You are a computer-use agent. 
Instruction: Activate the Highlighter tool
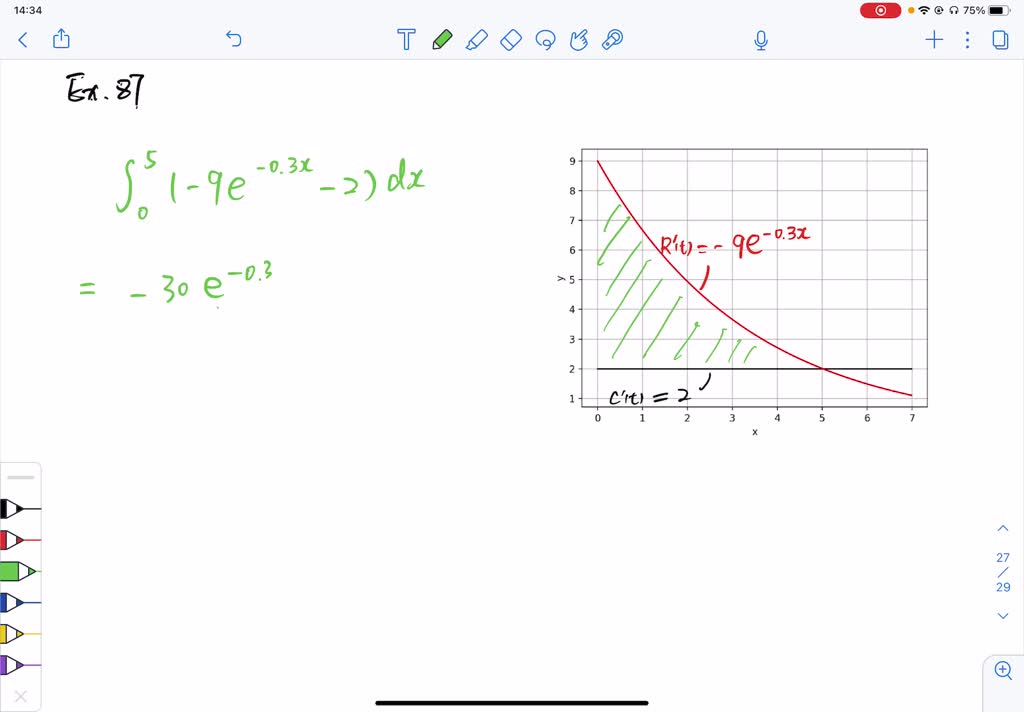(477, 40)
